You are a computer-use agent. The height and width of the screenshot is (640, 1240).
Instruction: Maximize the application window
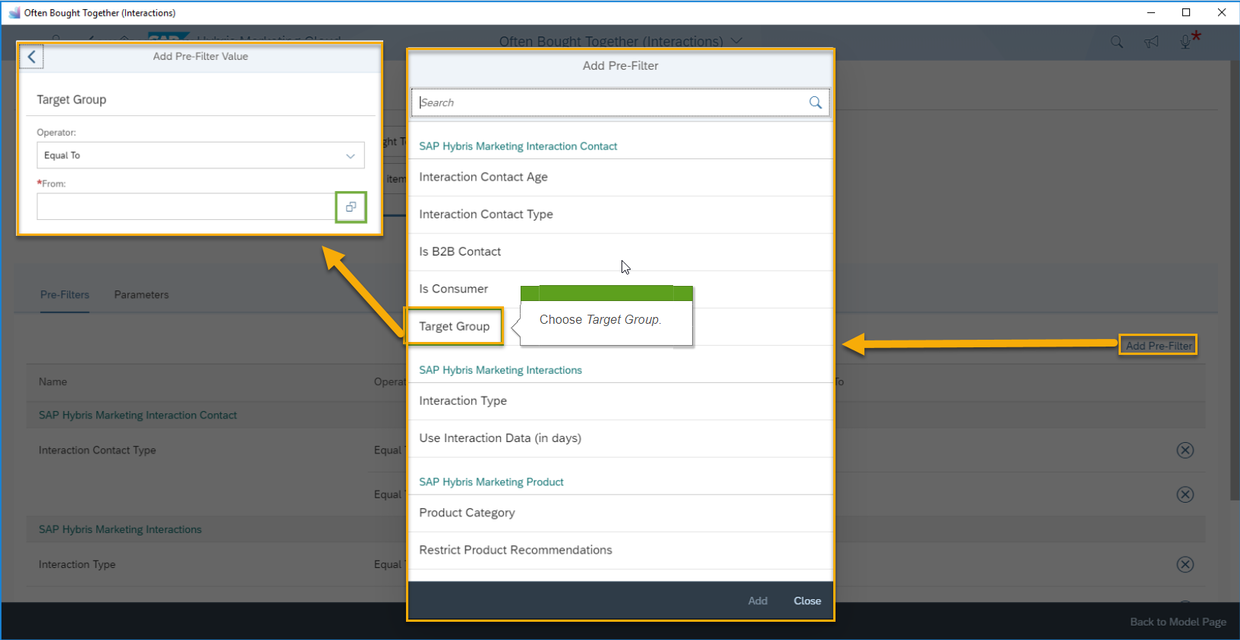1186,12
